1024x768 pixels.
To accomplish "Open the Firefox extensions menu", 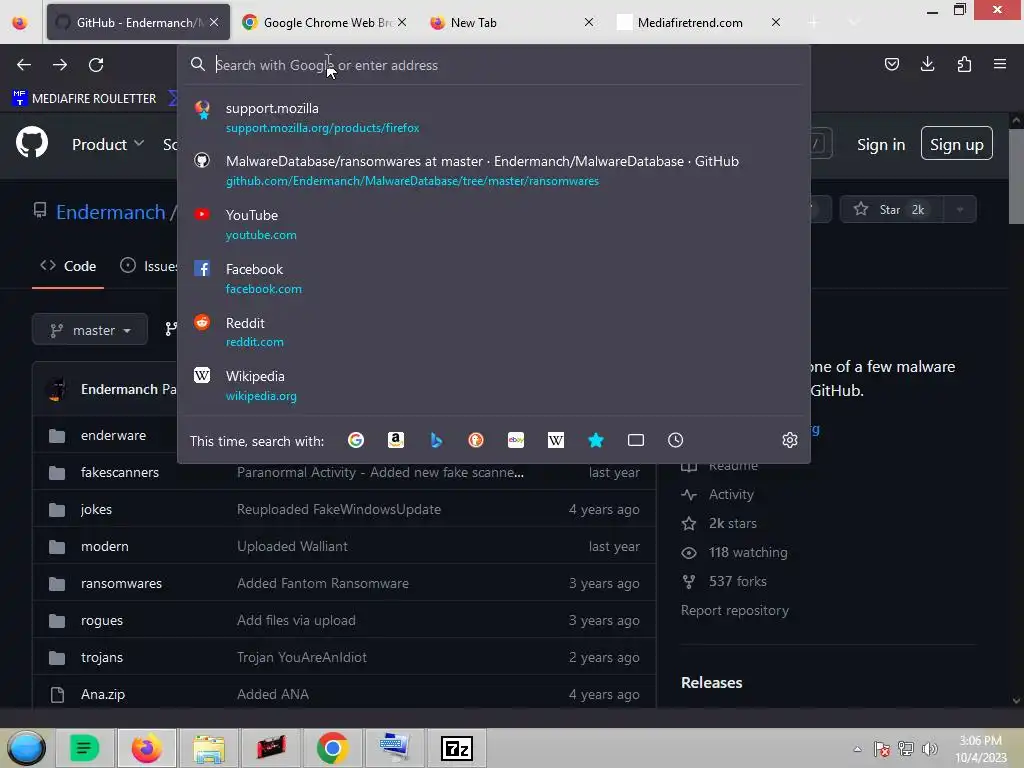I will (964, 64).
